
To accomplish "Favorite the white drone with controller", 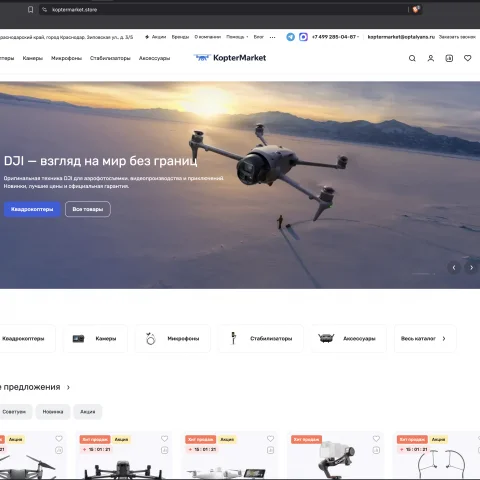I will coord(270,439).
